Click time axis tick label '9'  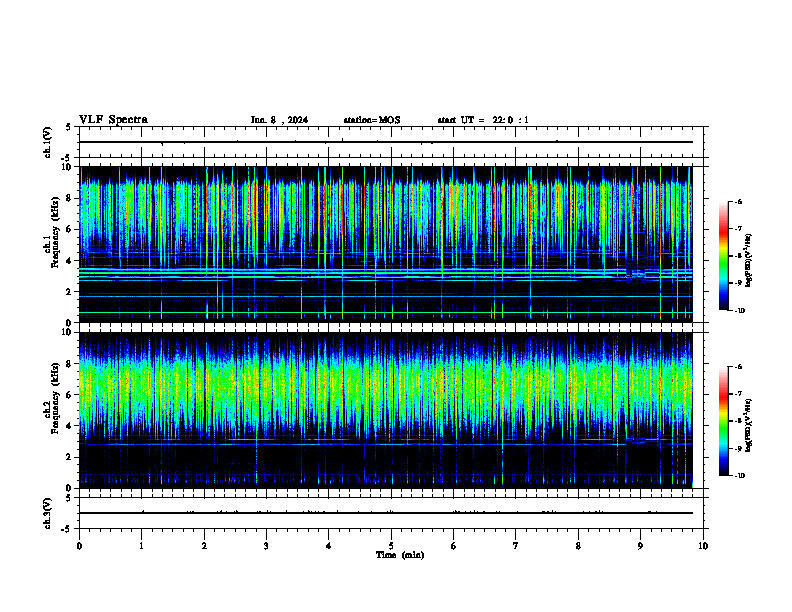[x=640, y=546]
